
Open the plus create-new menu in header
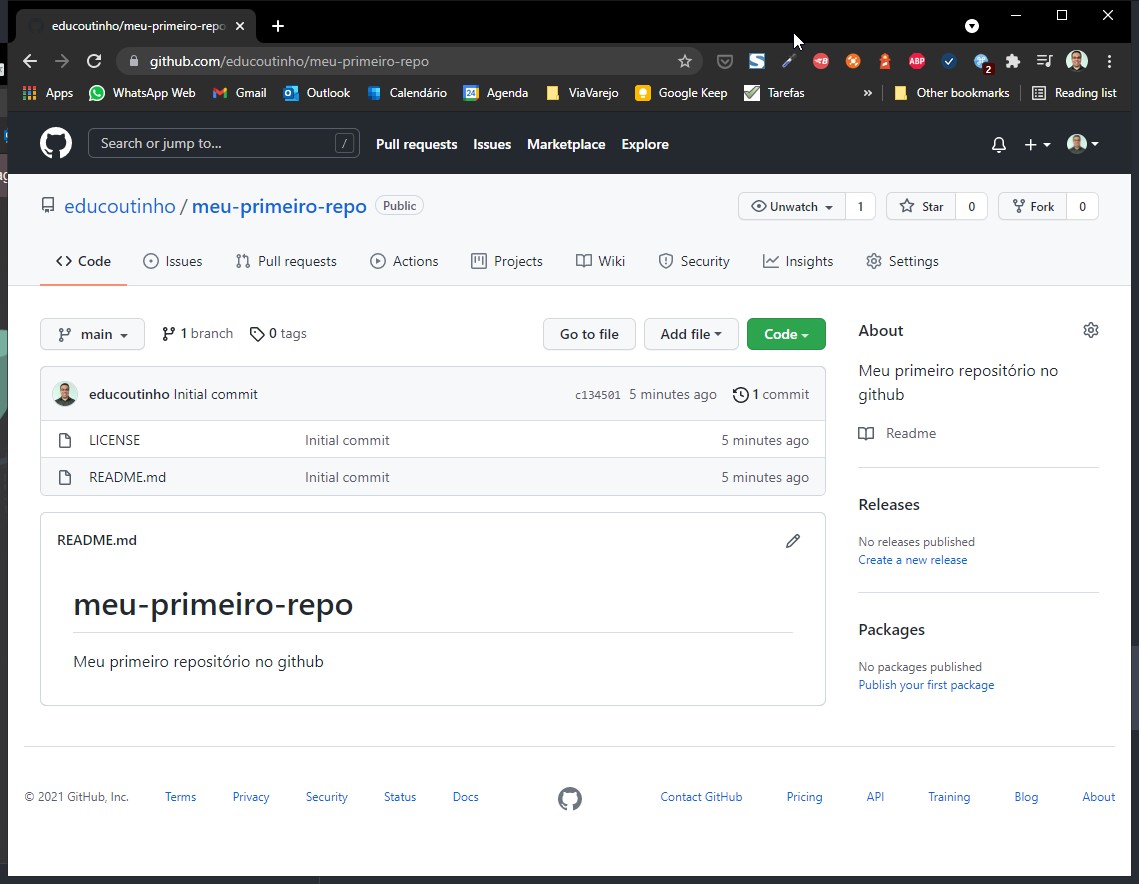coord(1037,145)
